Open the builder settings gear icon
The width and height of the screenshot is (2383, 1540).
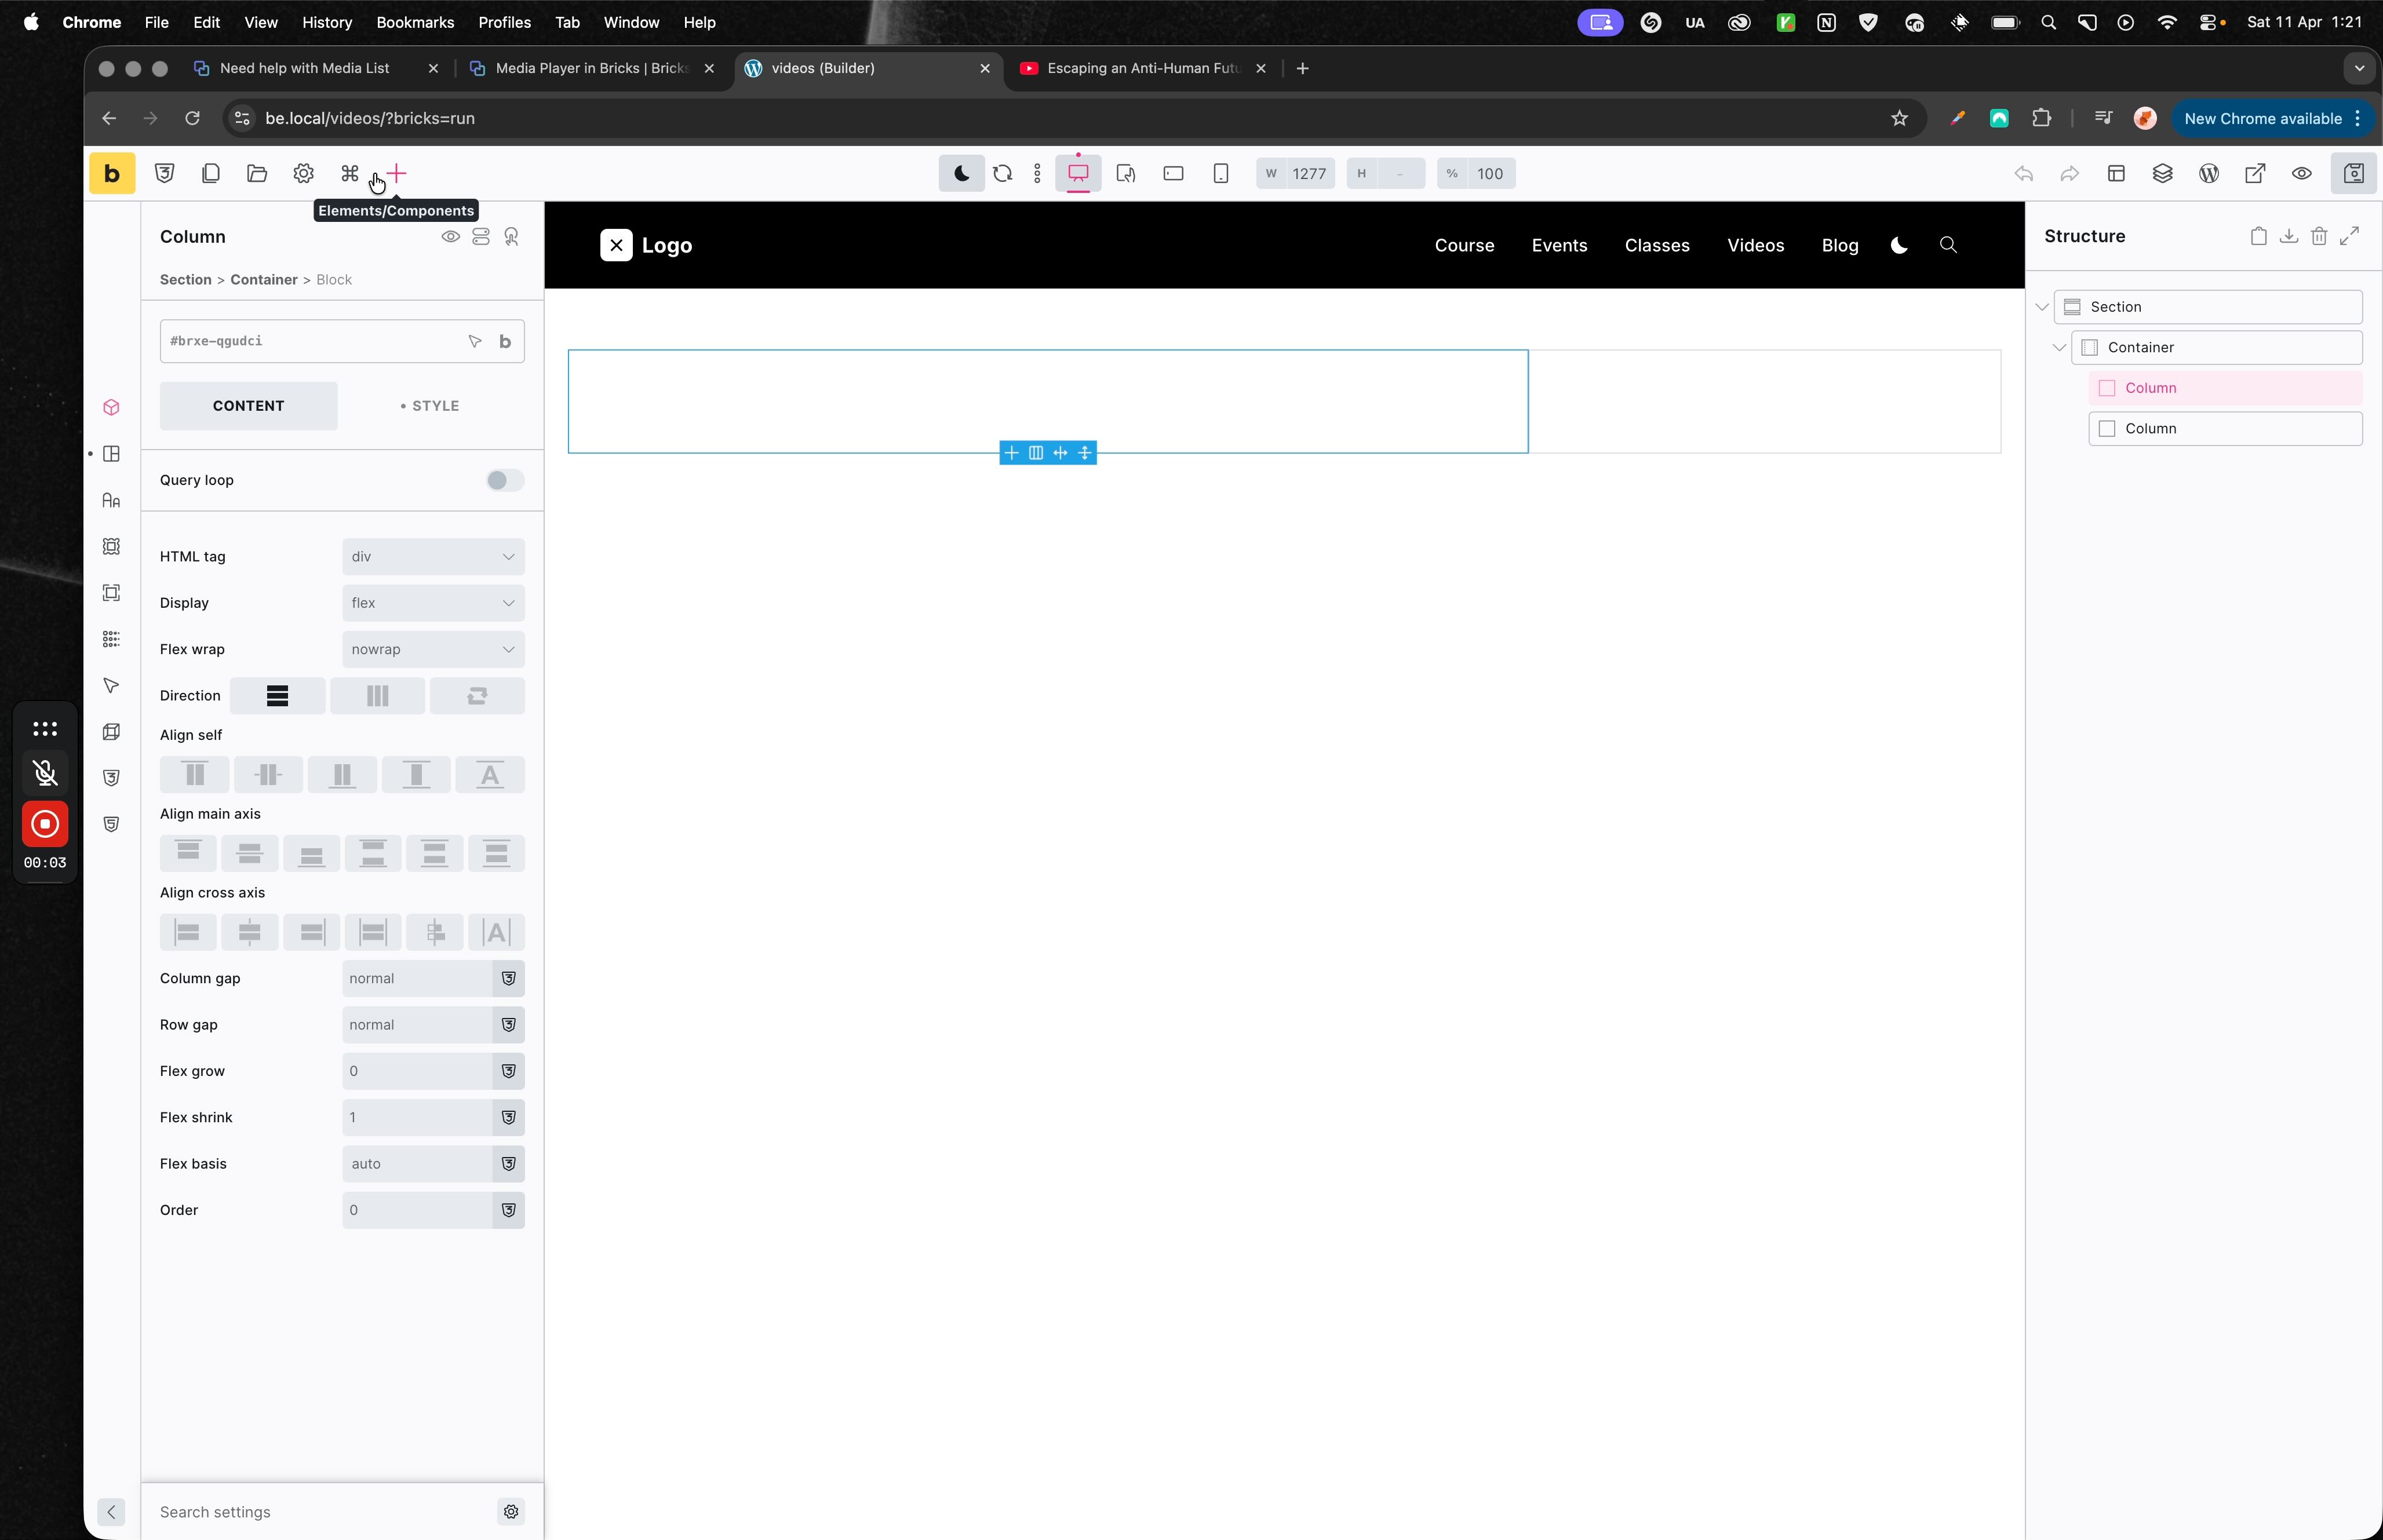303,174
